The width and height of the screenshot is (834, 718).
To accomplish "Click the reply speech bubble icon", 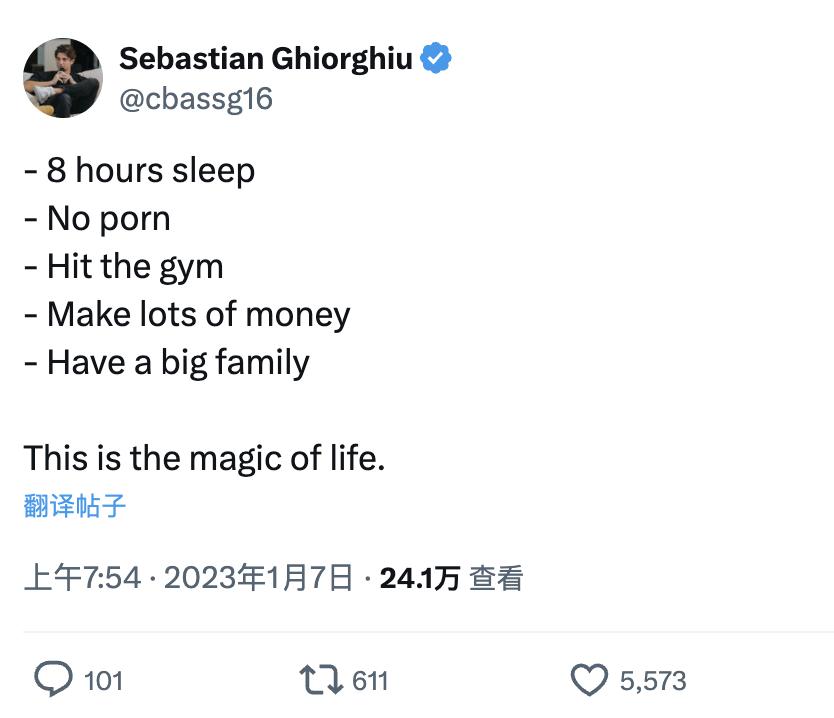I will coord(53,681).
